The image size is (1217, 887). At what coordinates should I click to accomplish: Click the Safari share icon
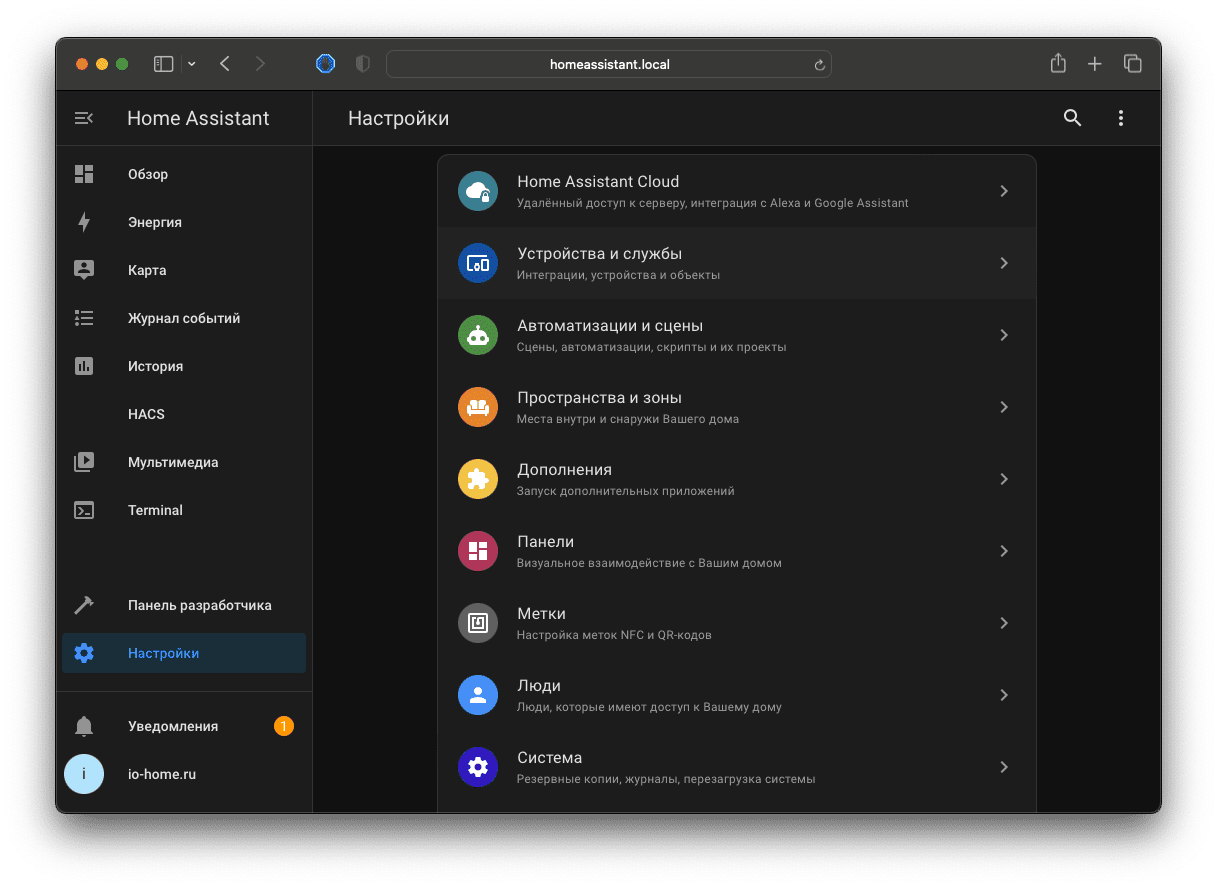coord(1058,63)
